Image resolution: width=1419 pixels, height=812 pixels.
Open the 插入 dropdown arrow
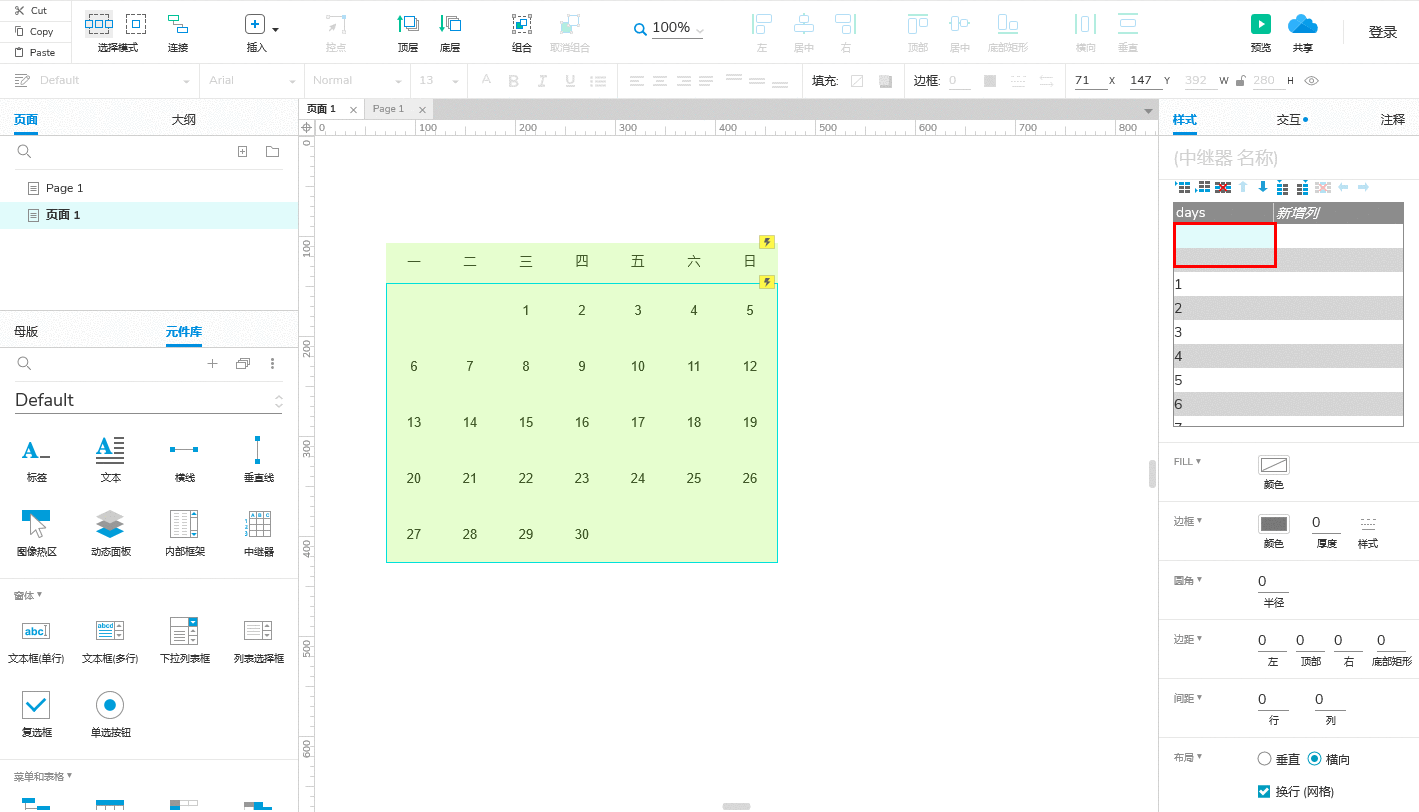275,30
